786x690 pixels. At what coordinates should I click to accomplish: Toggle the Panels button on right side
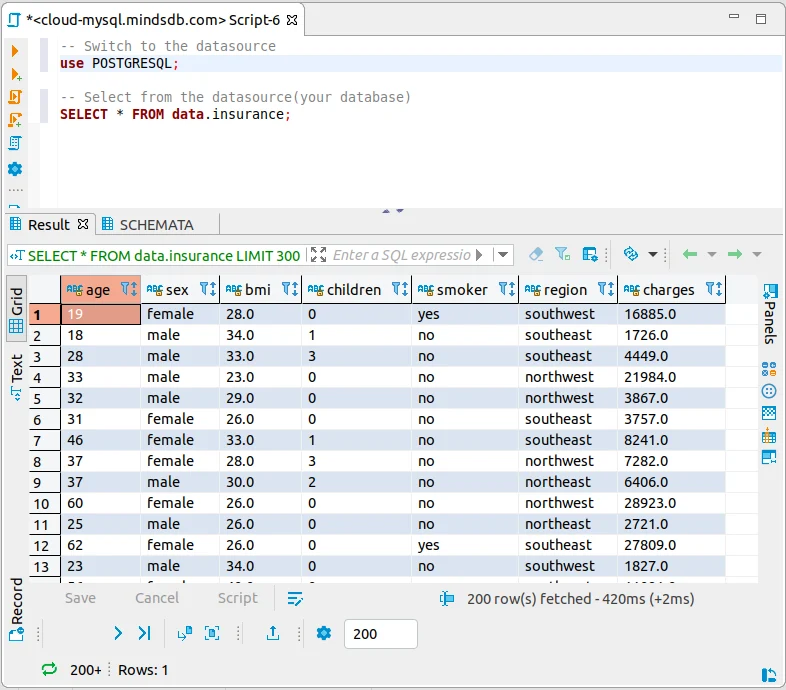pyautogui.click(x=770, y=313)
